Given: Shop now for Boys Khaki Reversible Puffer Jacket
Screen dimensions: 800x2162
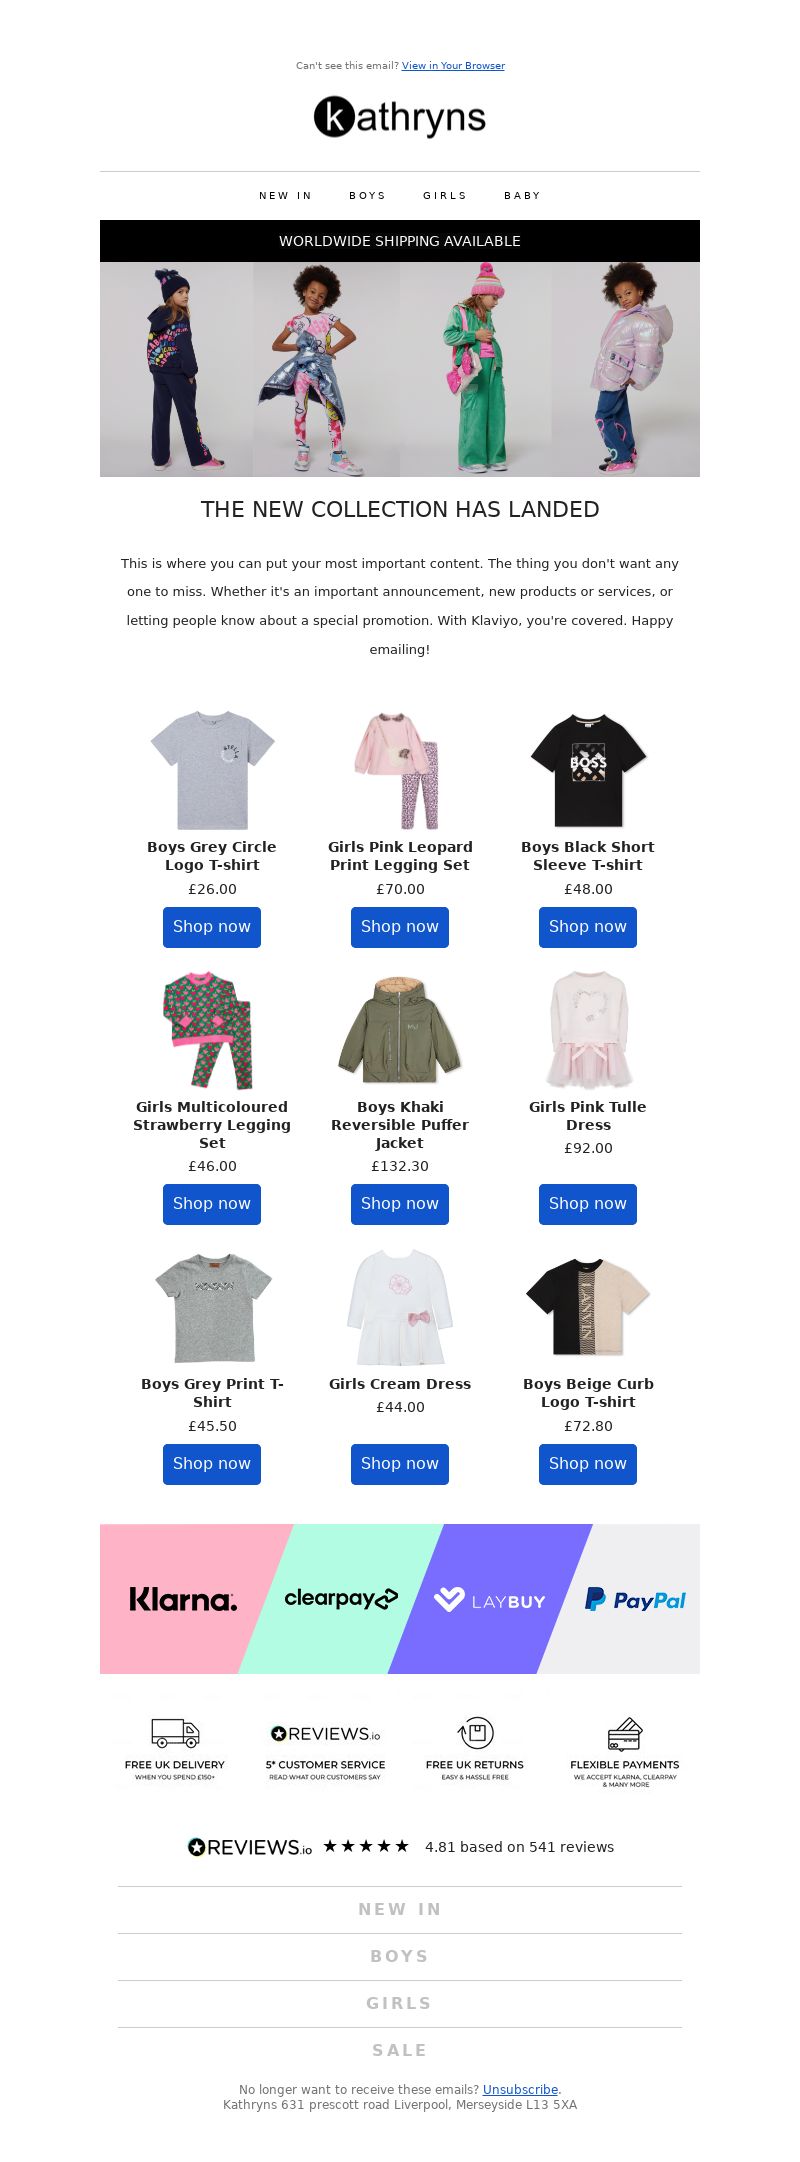Looking at the screenshot, I should click(400, 1204).
